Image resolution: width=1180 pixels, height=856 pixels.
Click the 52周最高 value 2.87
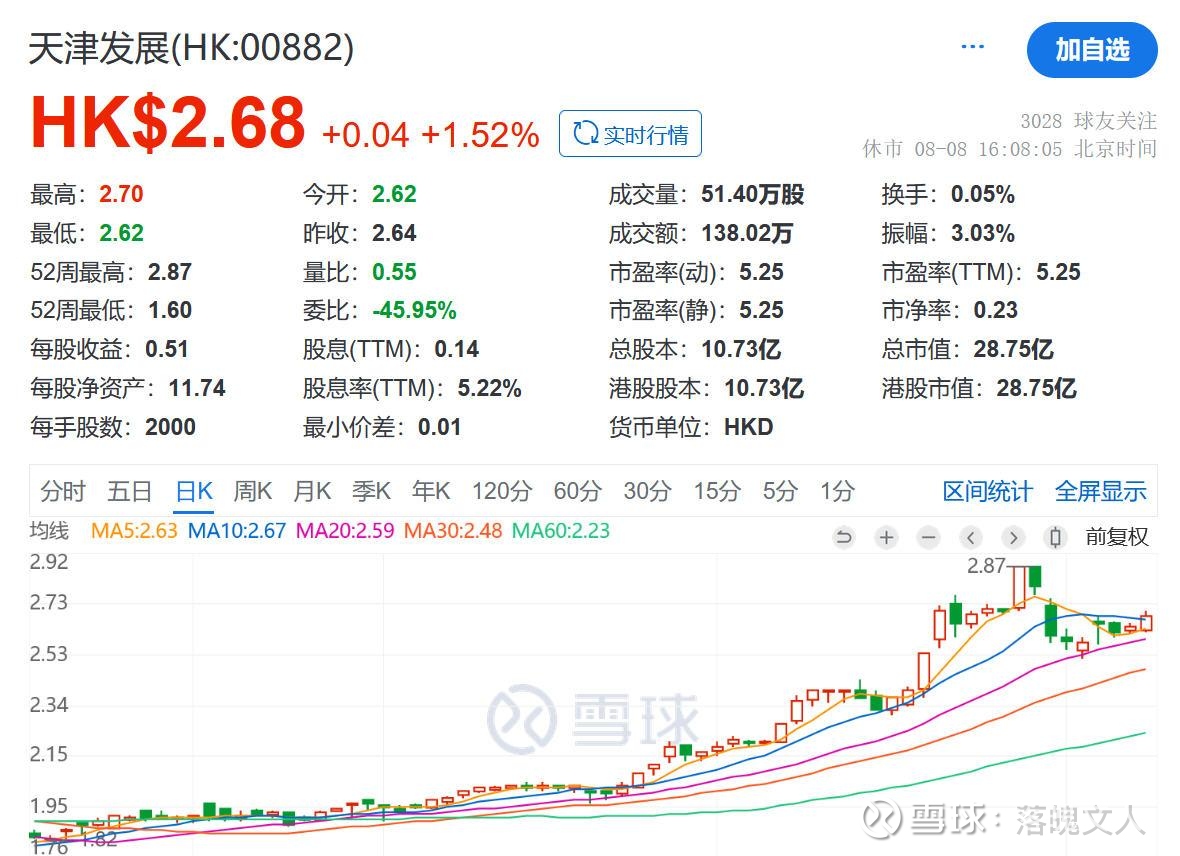coord(169,272)
